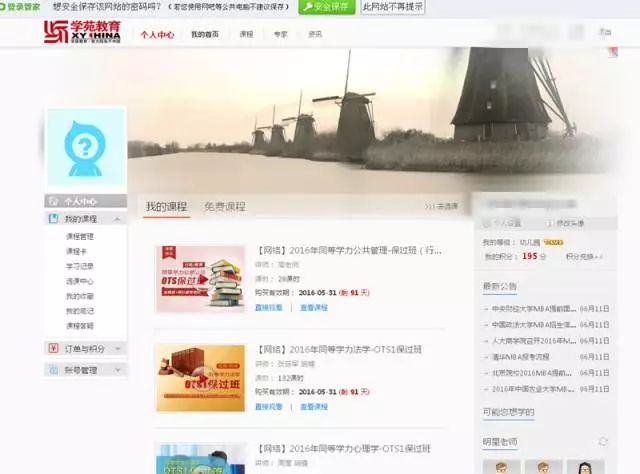
Task: Click the 195 points value
Action: click(x=530, y=256)
